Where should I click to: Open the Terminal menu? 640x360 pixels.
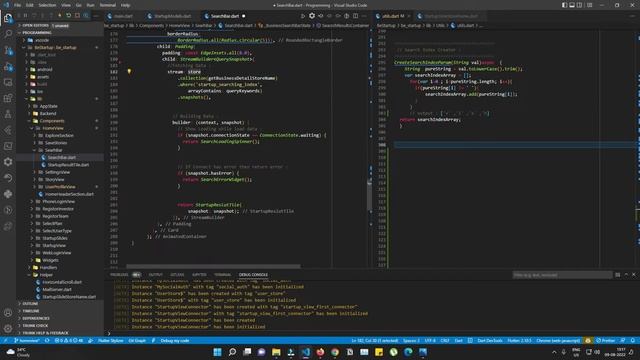click(x=108, y=5)
